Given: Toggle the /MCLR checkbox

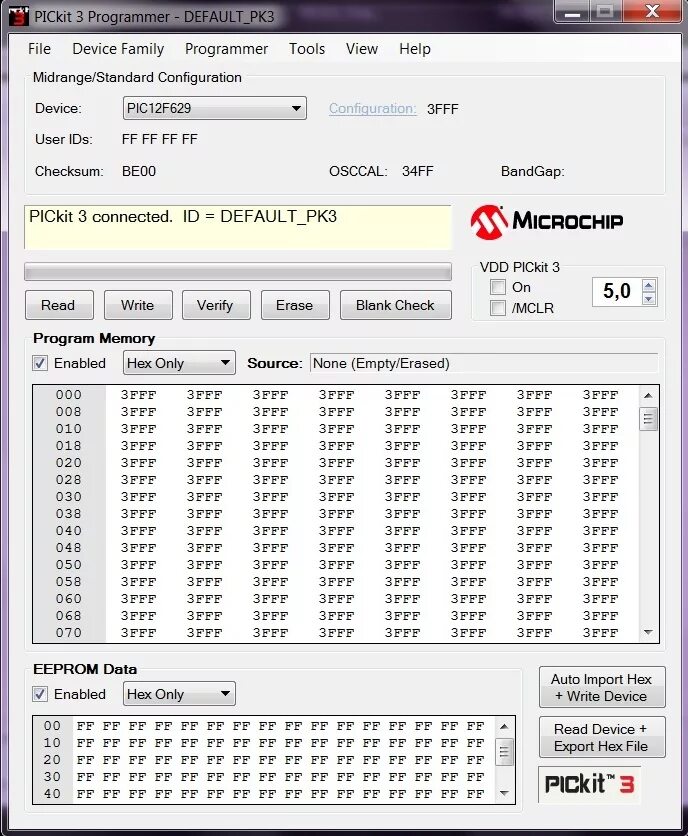Looking at the screenshot, I should (498, 308).
